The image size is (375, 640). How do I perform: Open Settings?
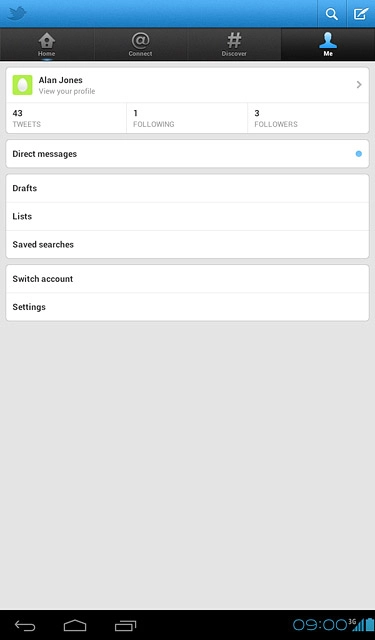tap(187, 307)
